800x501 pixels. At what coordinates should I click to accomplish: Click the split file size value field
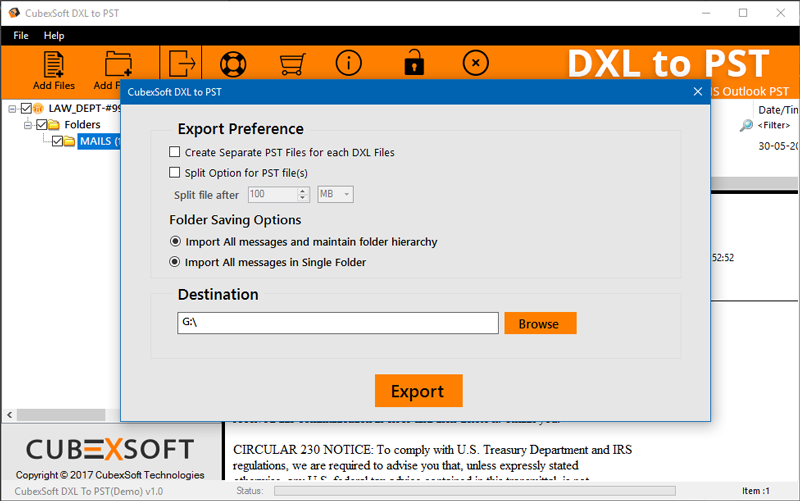click(x=272, y=194)
